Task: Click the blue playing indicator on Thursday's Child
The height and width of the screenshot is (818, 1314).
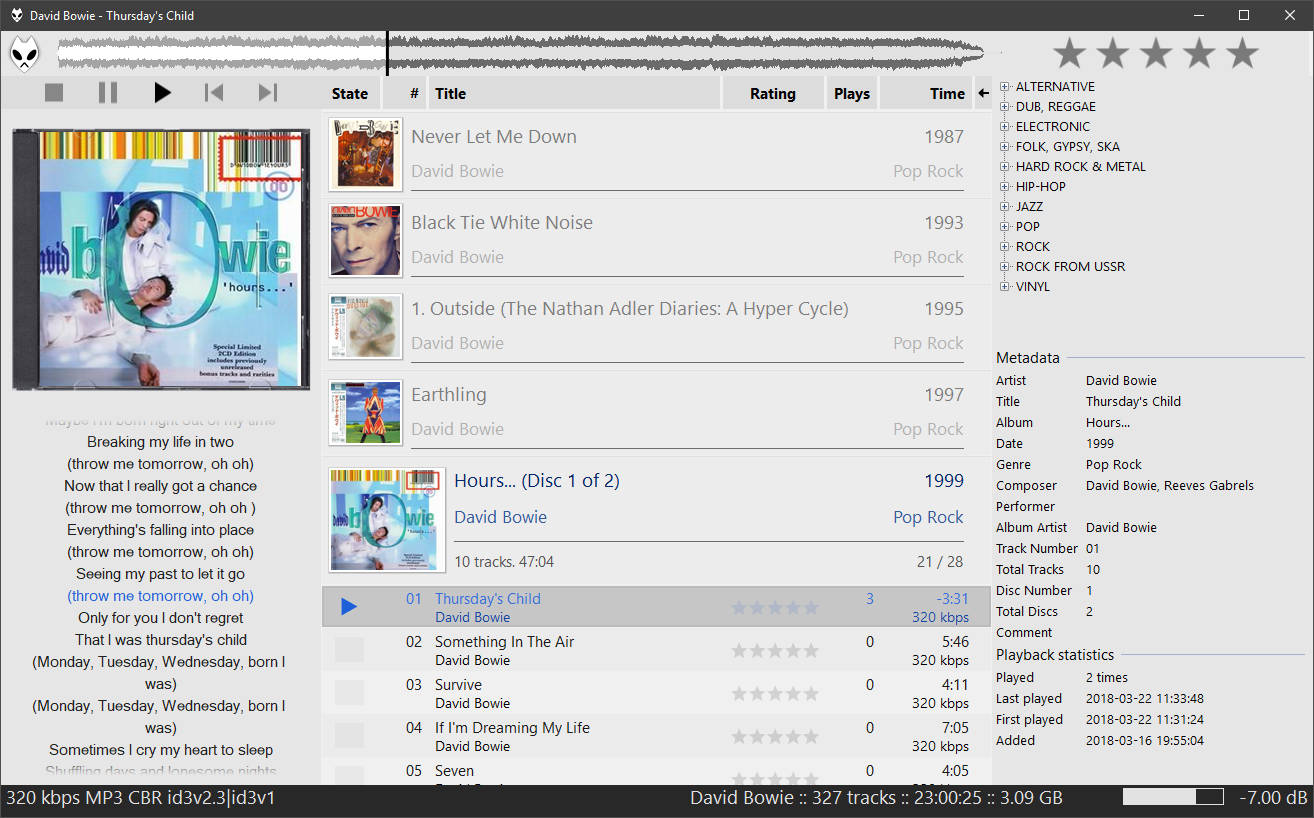Action: click(x=349, y=607)
